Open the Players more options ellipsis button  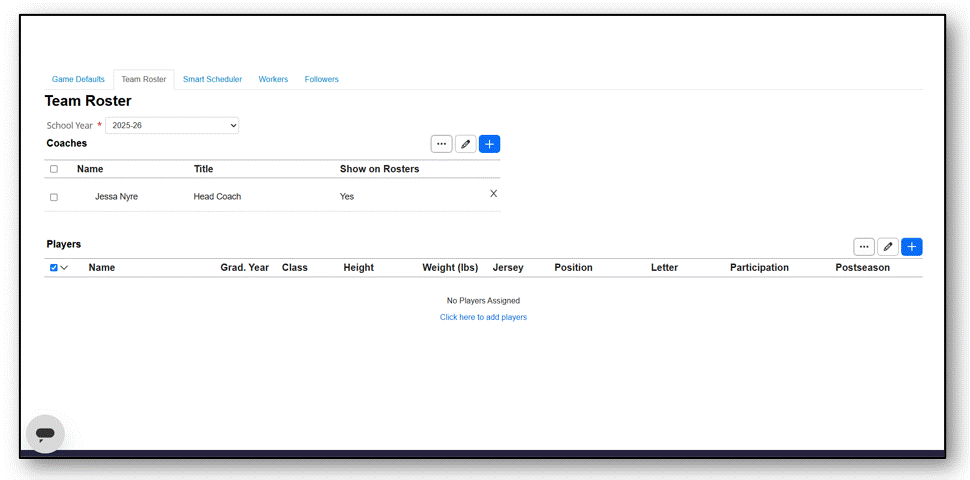864,247
